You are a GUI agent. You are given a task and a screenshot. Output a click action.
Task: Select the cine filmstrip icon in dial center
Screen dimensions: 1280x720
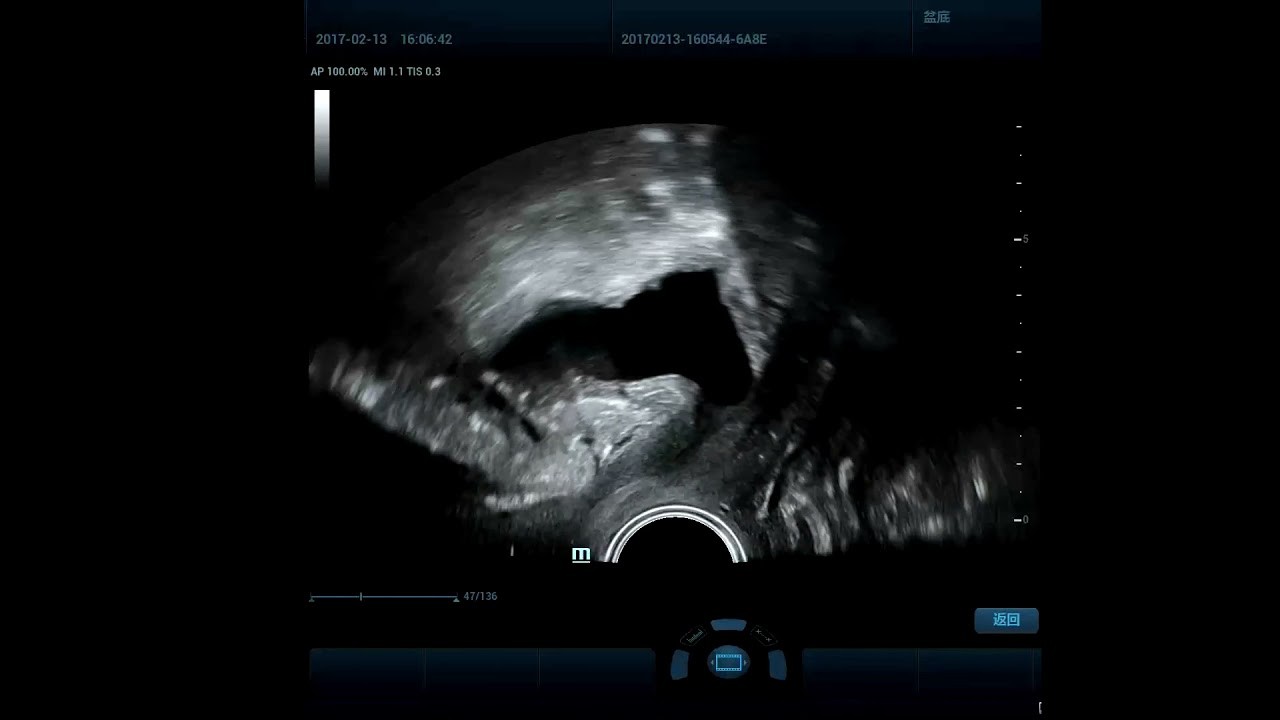(728, 662)
